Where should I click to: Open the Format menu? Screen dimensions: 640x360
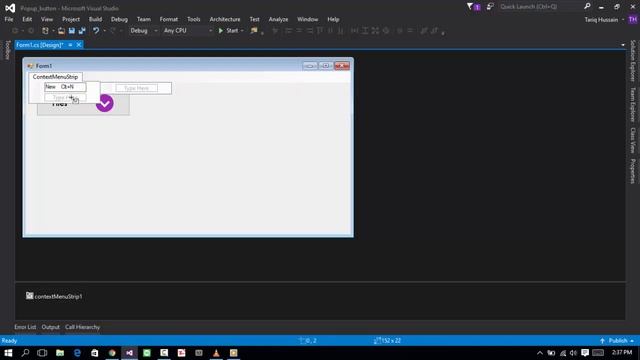(169, 19)
